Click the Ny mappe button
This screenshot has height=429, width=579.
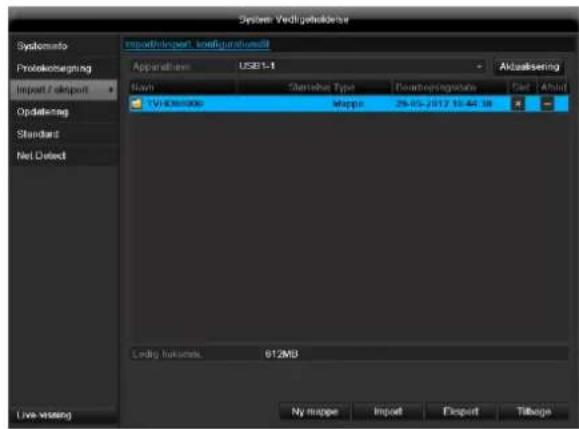pyautogui.click(x=314, y=411)
